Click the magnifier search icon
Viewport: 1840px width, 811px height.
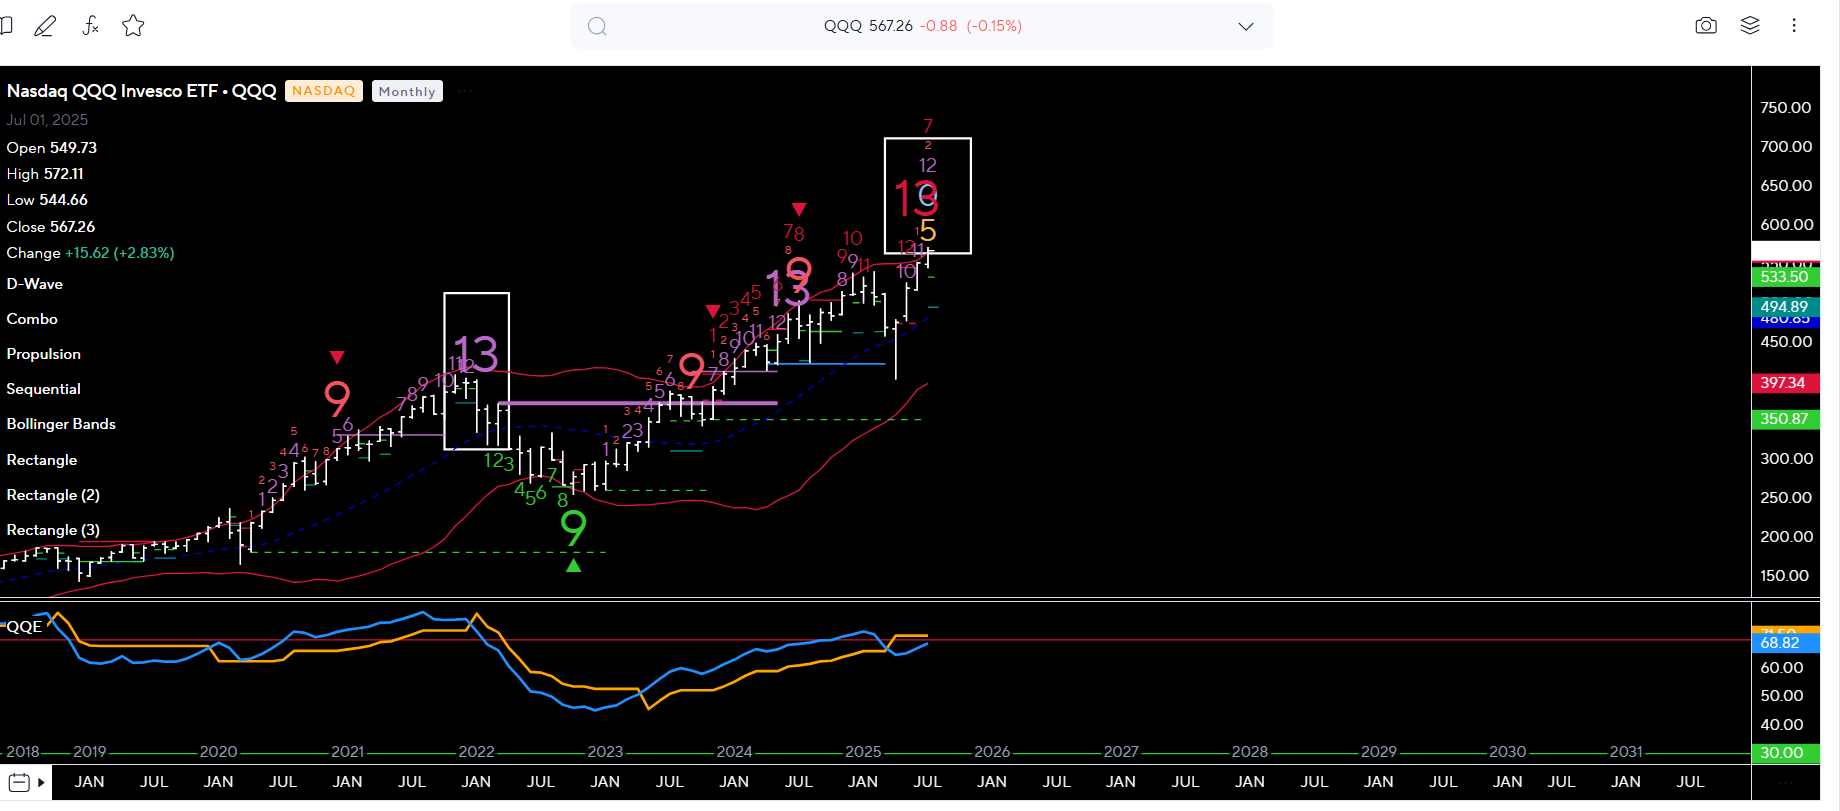click(x=597, y=27)
